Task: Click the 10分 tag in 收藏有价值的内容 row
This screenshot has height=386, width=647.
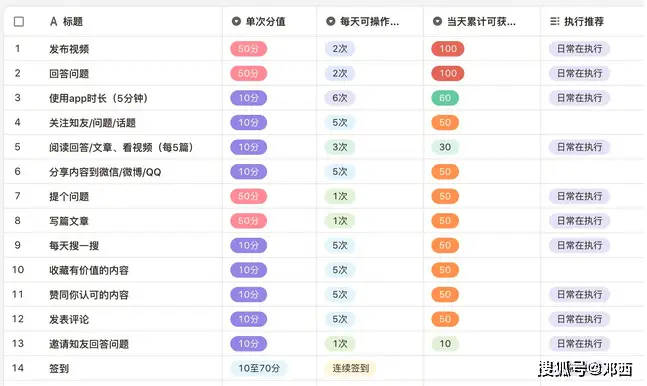Action: [x=248, y=270]
